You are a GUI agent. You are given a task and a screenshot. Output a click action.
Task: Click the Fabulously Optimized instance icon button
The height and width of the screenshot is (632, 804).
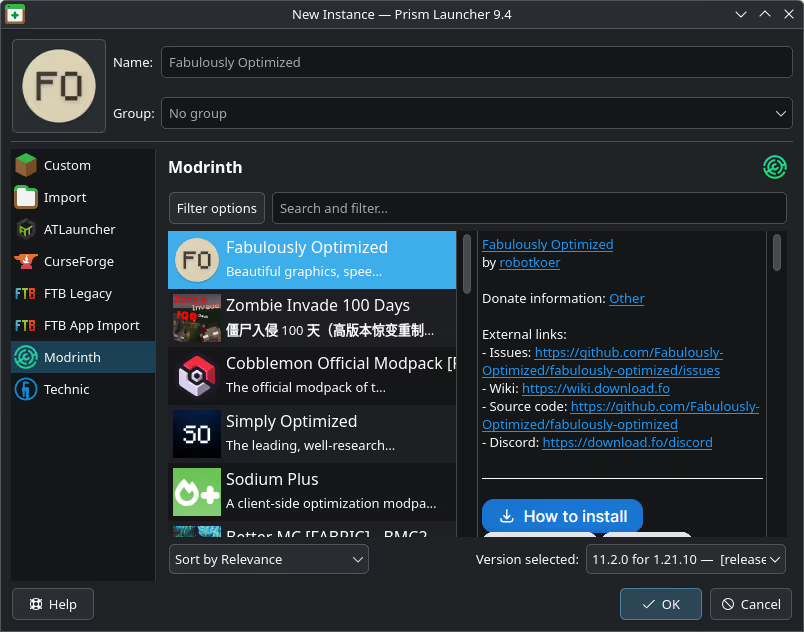pyautogui.click(x=59, y=86)
